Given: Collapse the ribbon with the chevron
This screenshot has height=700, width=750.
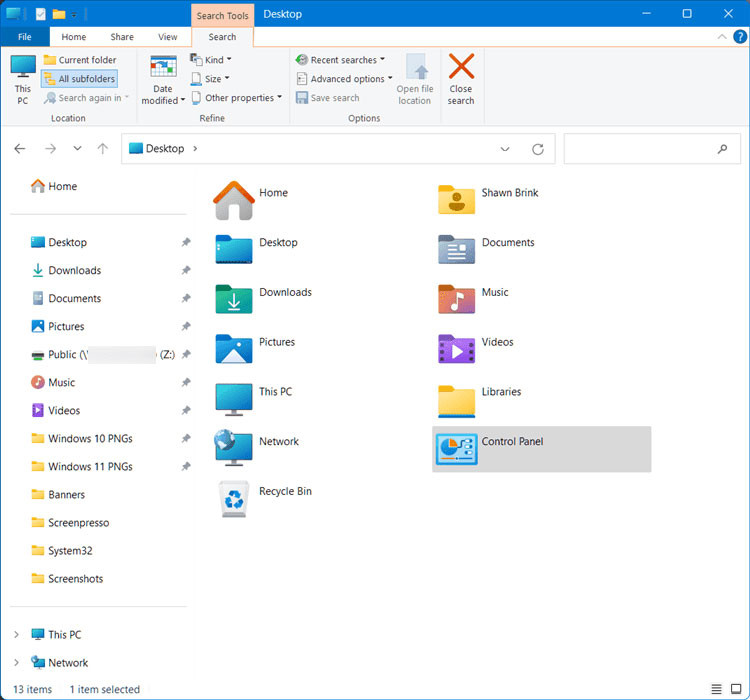Looking at the screenshot, I should [x=722, y=37].
